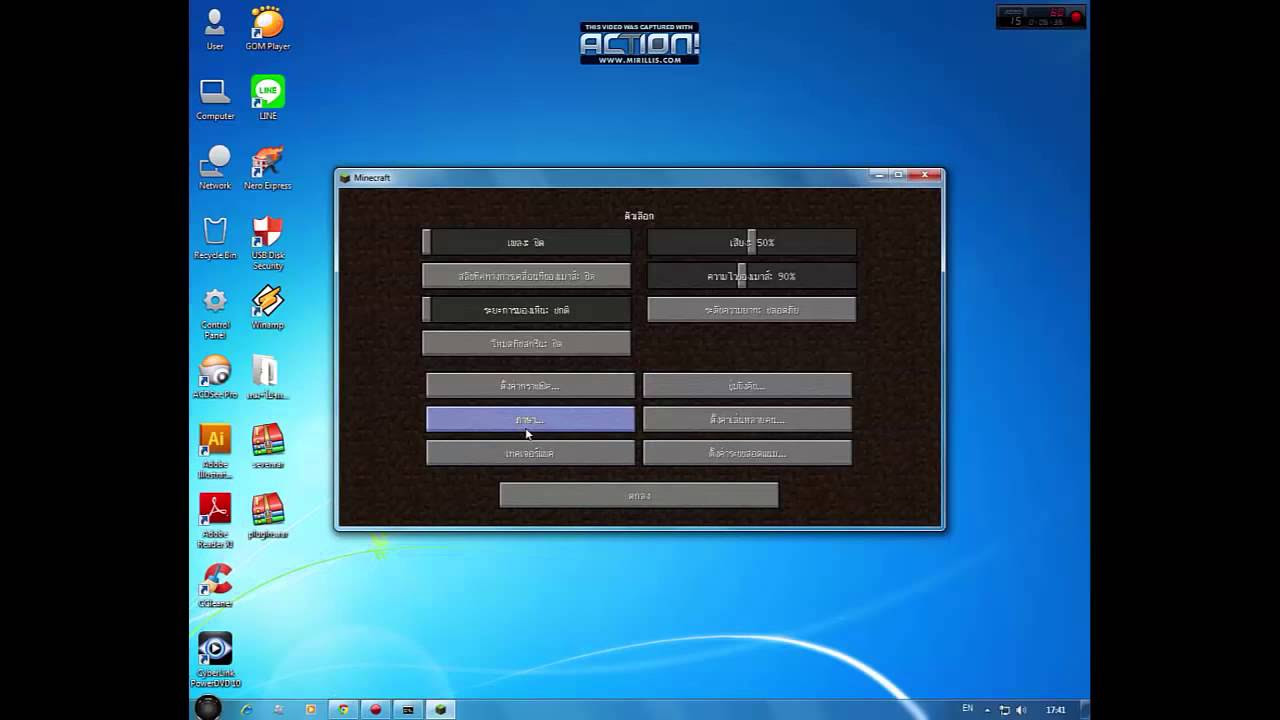The width and height of the screenshot is (1280, 720).
Task: Adjust the Minecraft music volume slider
Action: coord(527,242)
